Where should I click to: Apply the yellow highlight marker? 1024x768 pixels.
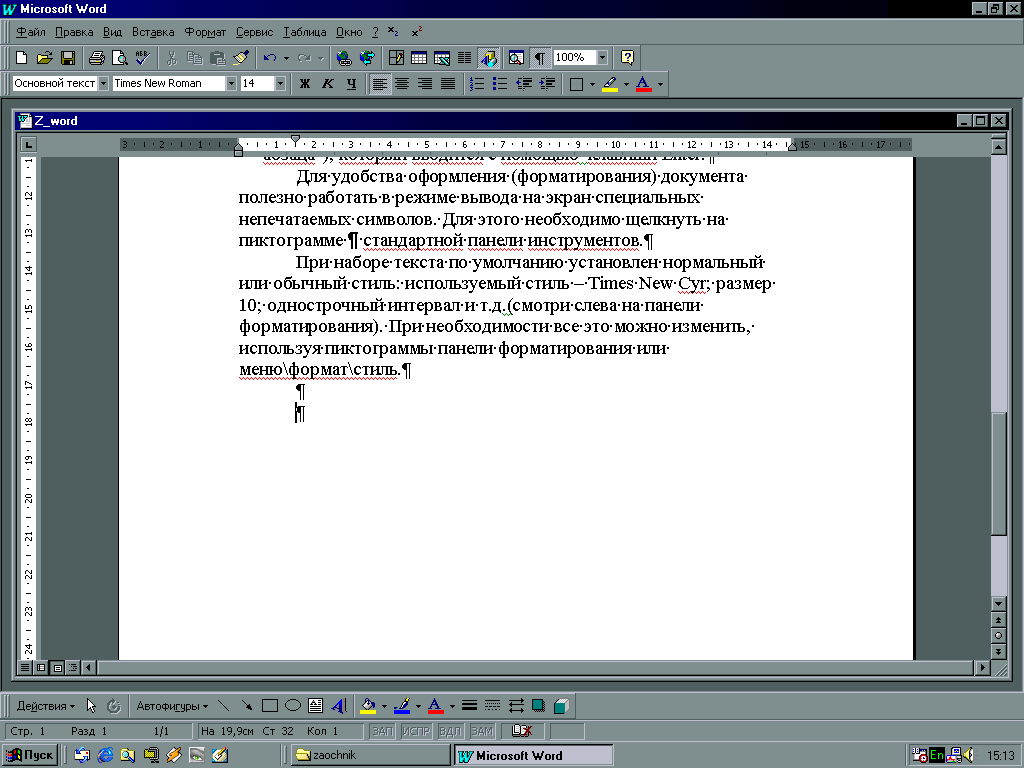coord(610,84)
